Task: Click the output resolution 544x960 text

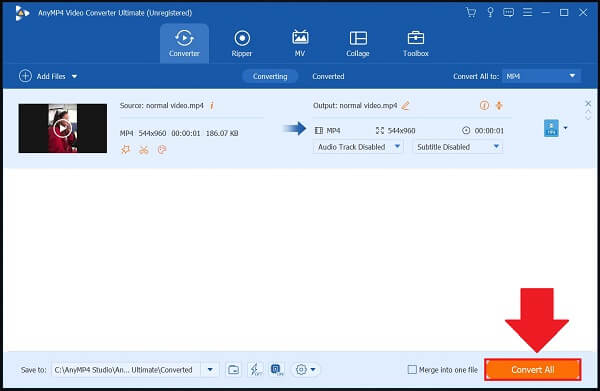Action: (401, 130)
